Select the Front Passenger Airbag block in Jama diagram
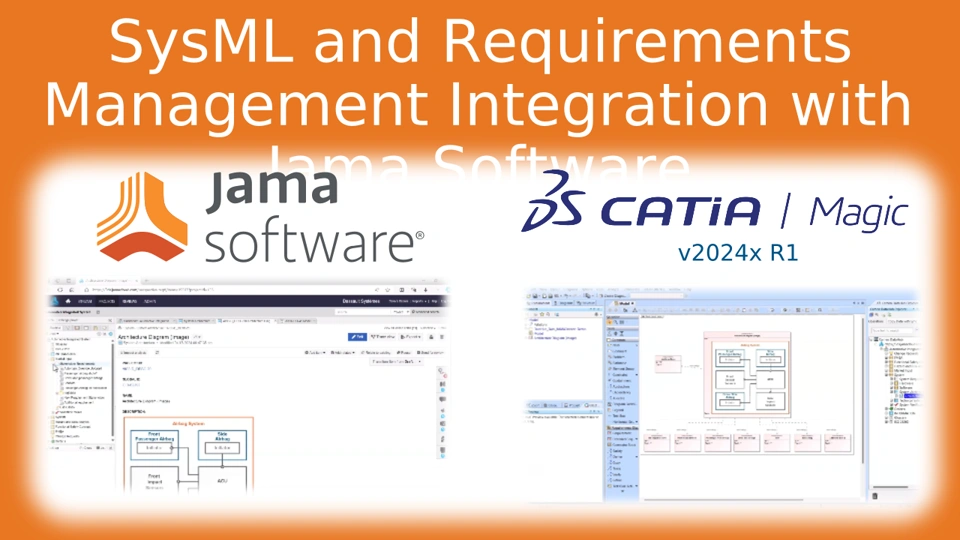Screen dimensions: 960x540 pos(154,444)
